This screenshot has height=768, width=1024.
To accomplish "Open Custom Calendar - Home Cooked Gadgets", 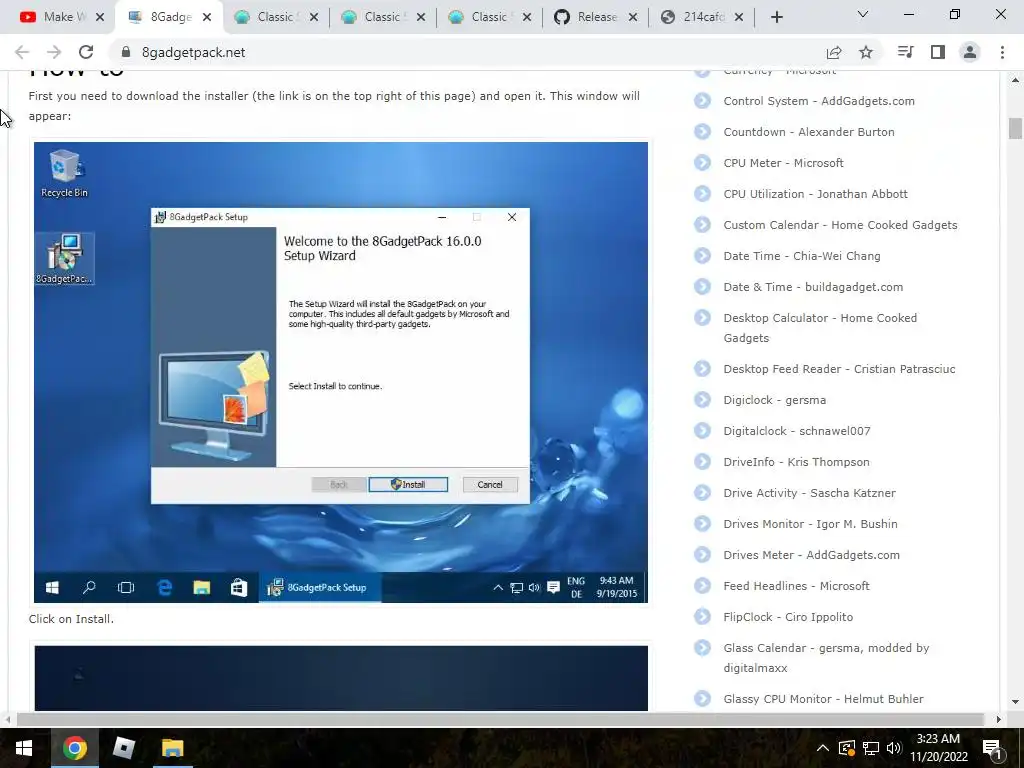I will 840,225.
